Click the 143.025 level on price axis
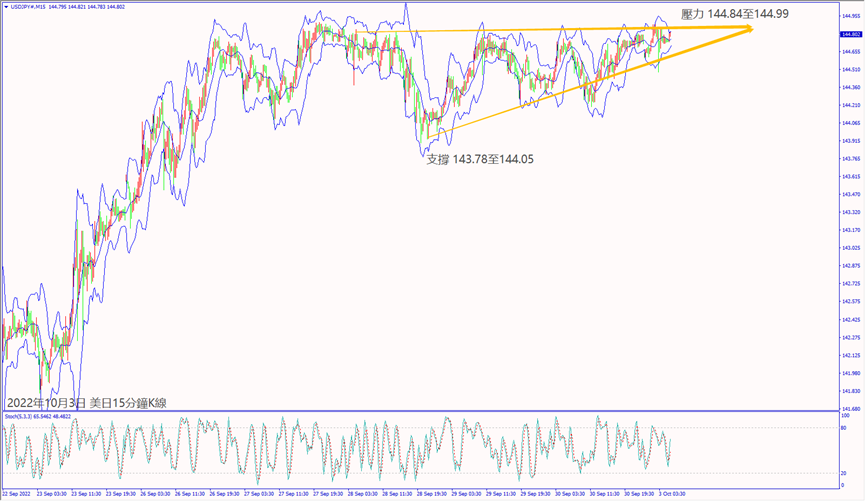The image size is (865, 501). [852, 248]
